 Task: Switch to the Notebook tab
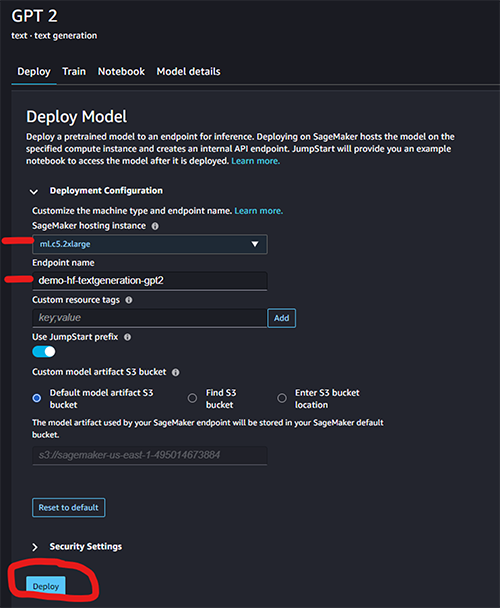pos(121,72)
